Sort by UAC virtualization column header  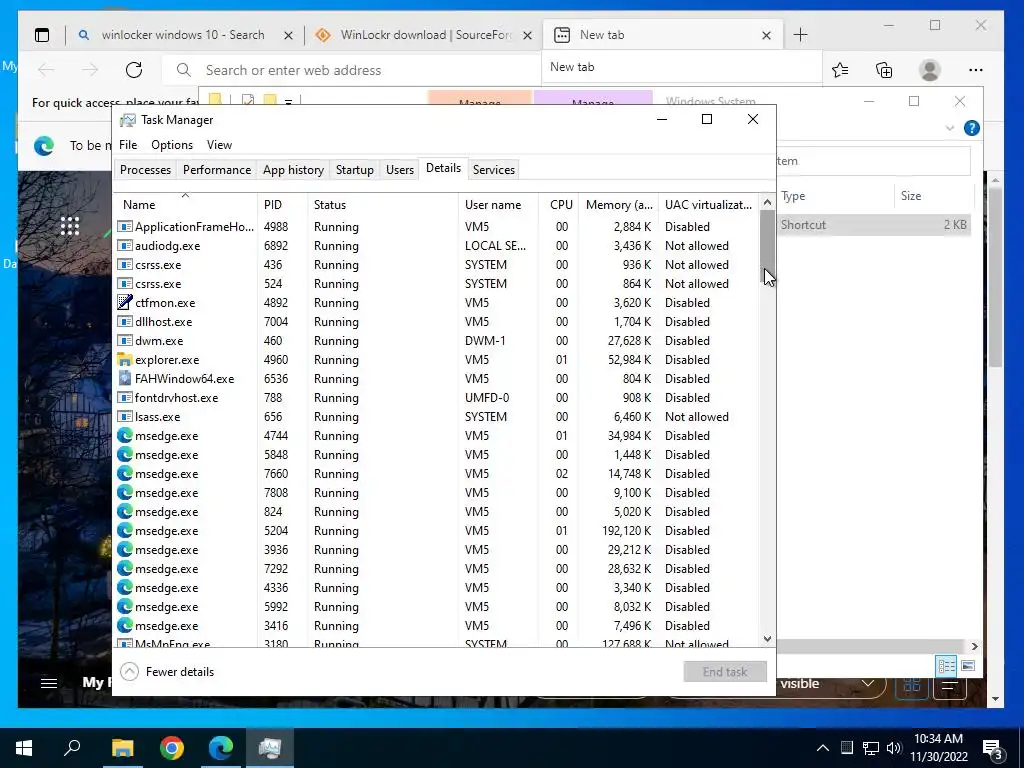[x=708, y=204]
